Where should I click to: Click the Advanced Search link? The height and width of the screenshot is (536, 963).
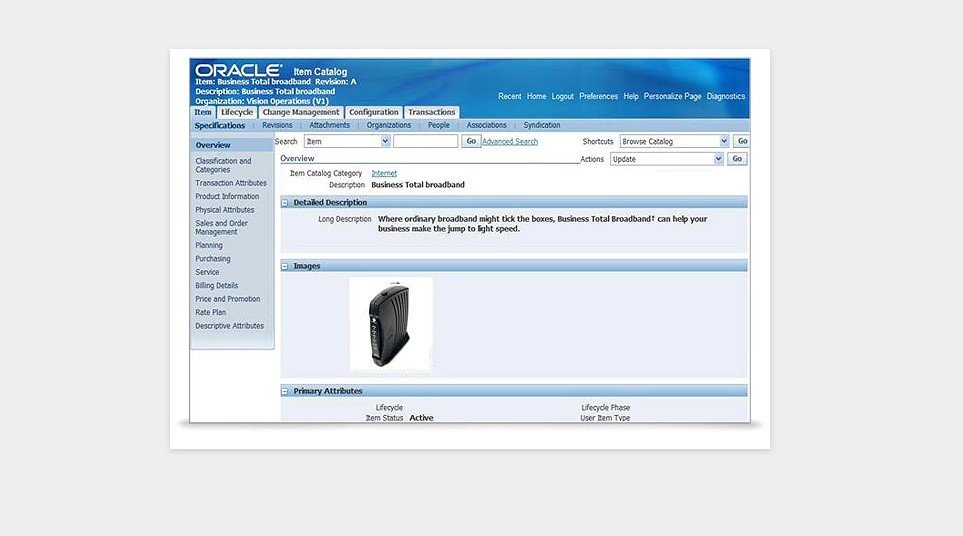click(x=509, y=142)
